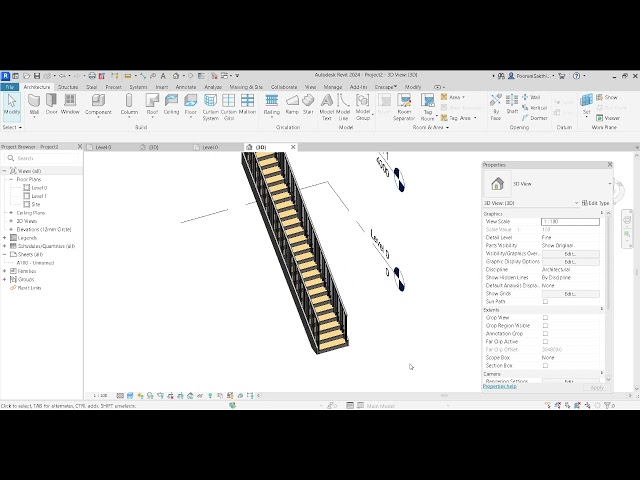Click Edit Type in Properties panel
The image size is (640, 480).
tap(596, 203)
